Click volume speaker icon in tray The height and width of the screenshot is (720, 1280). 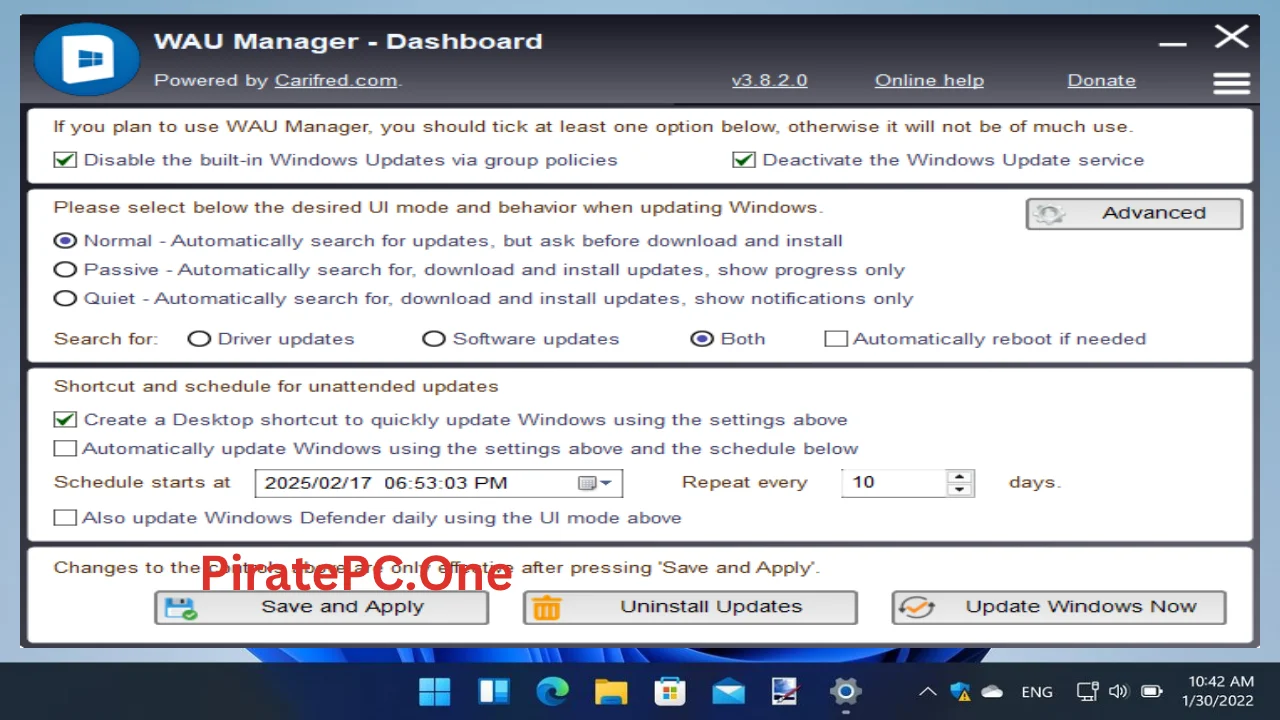tap(1119, 691)
